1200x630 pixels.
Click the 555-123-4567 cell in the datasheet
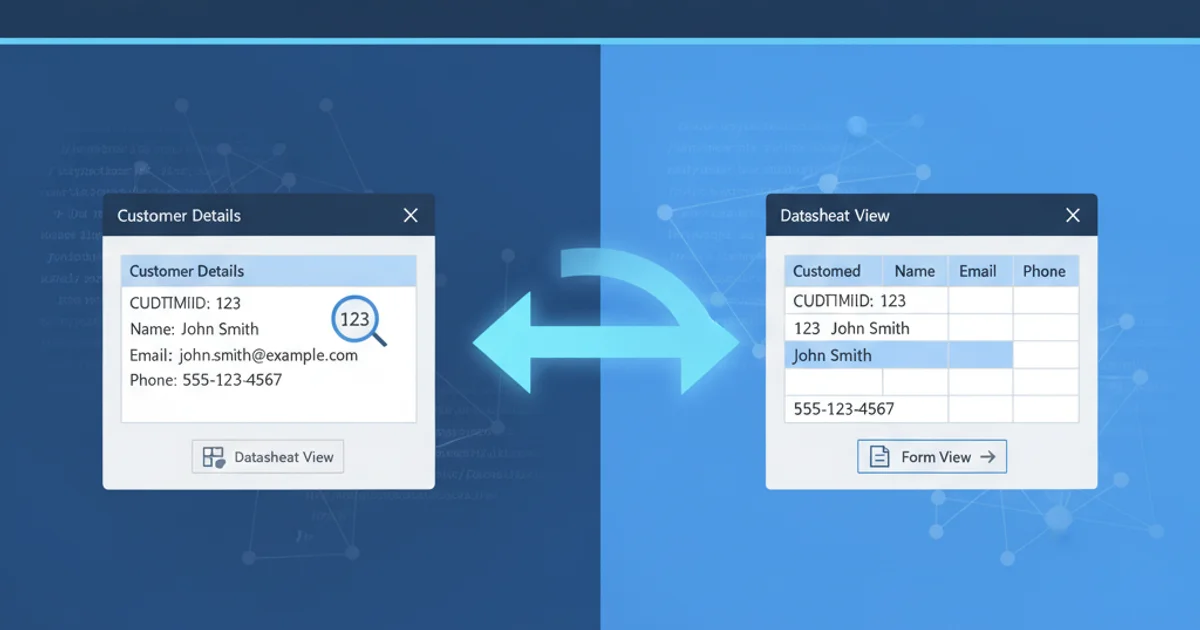coord(844,409)
